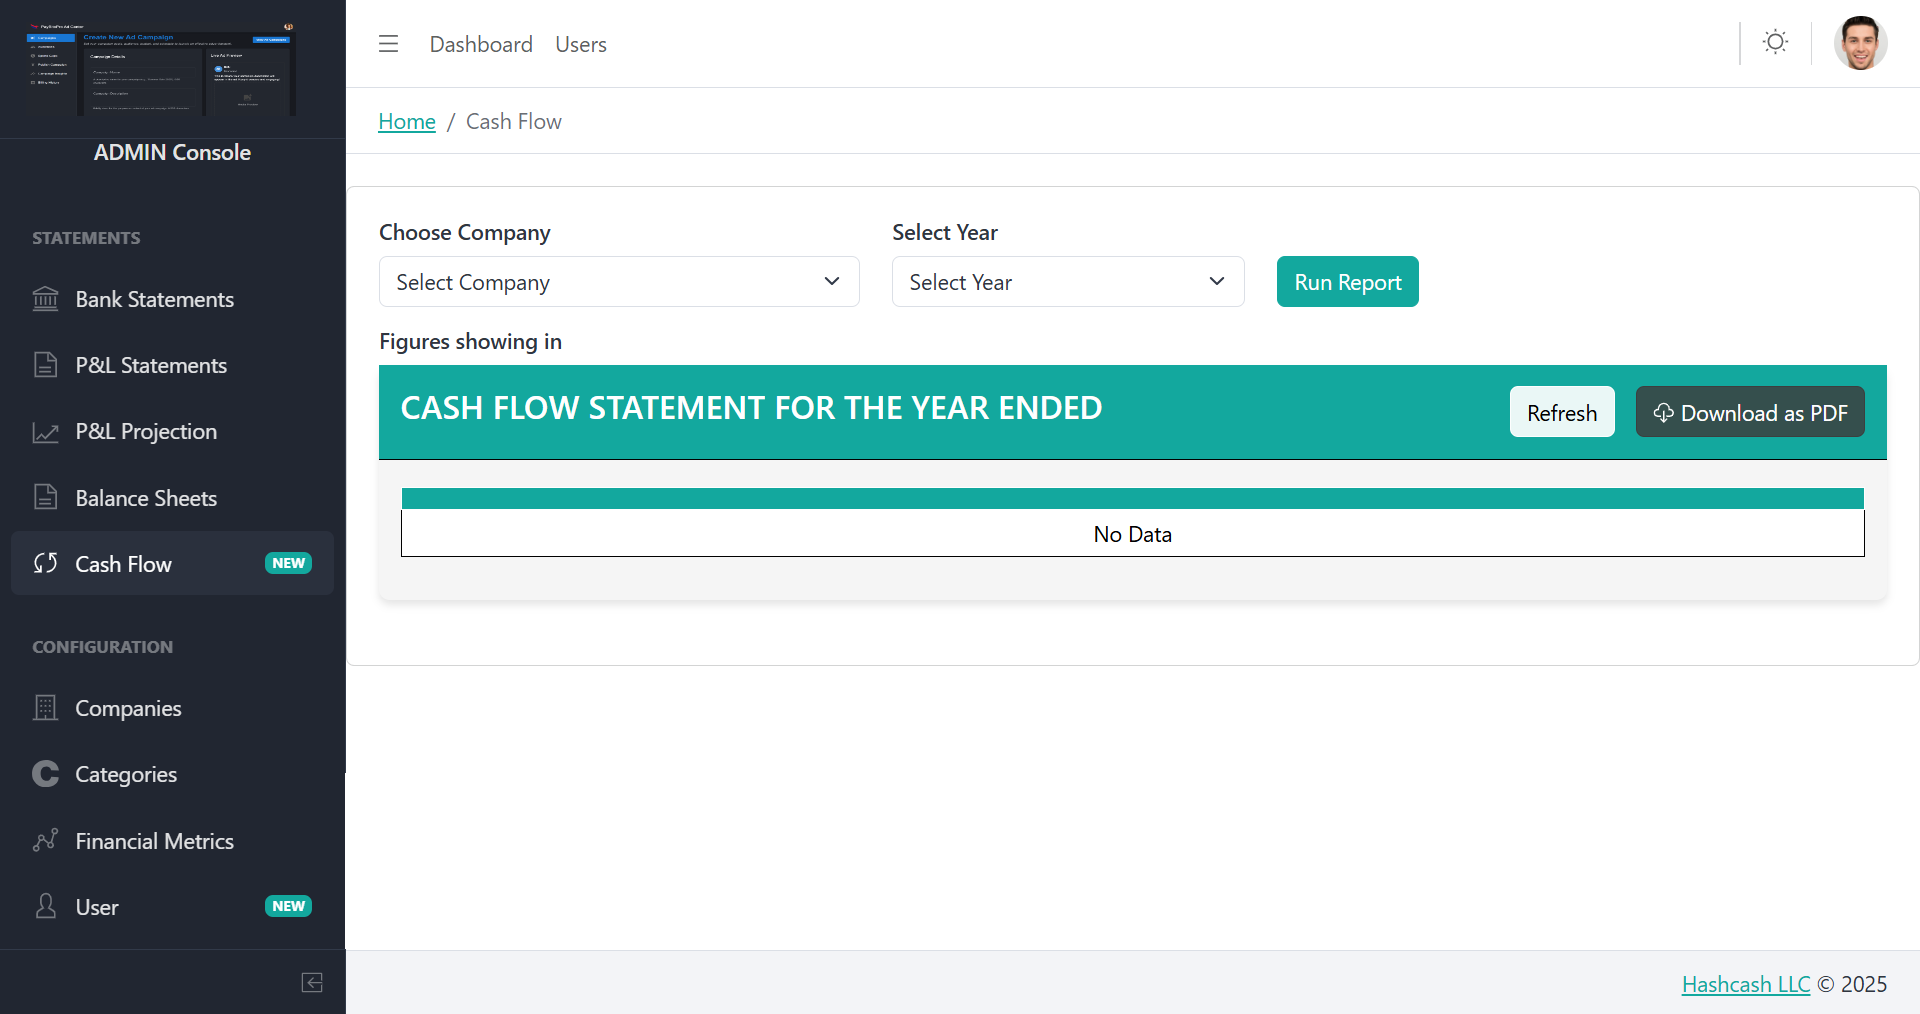Follow the Hashcash LLC footer link
This screenshot has width=1920, height=1014.
pyautogui.click(x=1745, y=984)
